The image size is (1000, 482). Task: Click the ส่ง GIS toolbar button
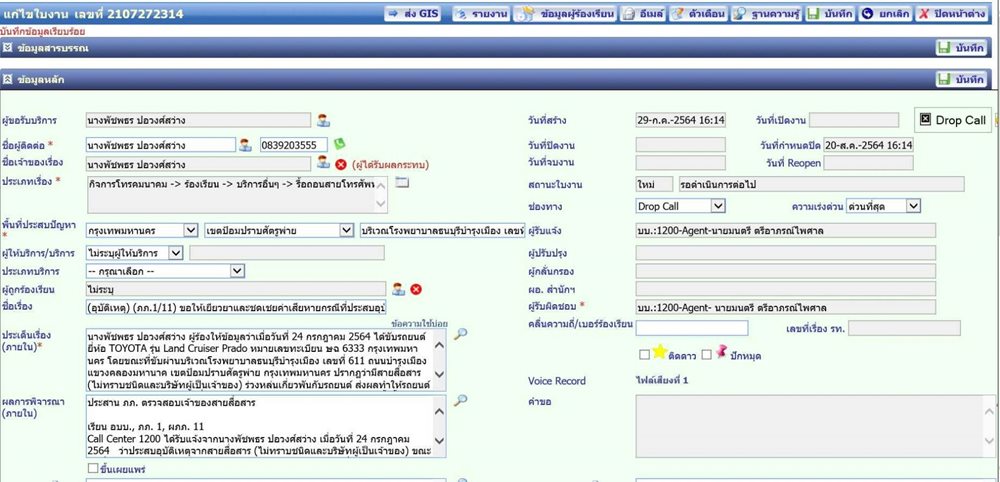coord(413,14)
